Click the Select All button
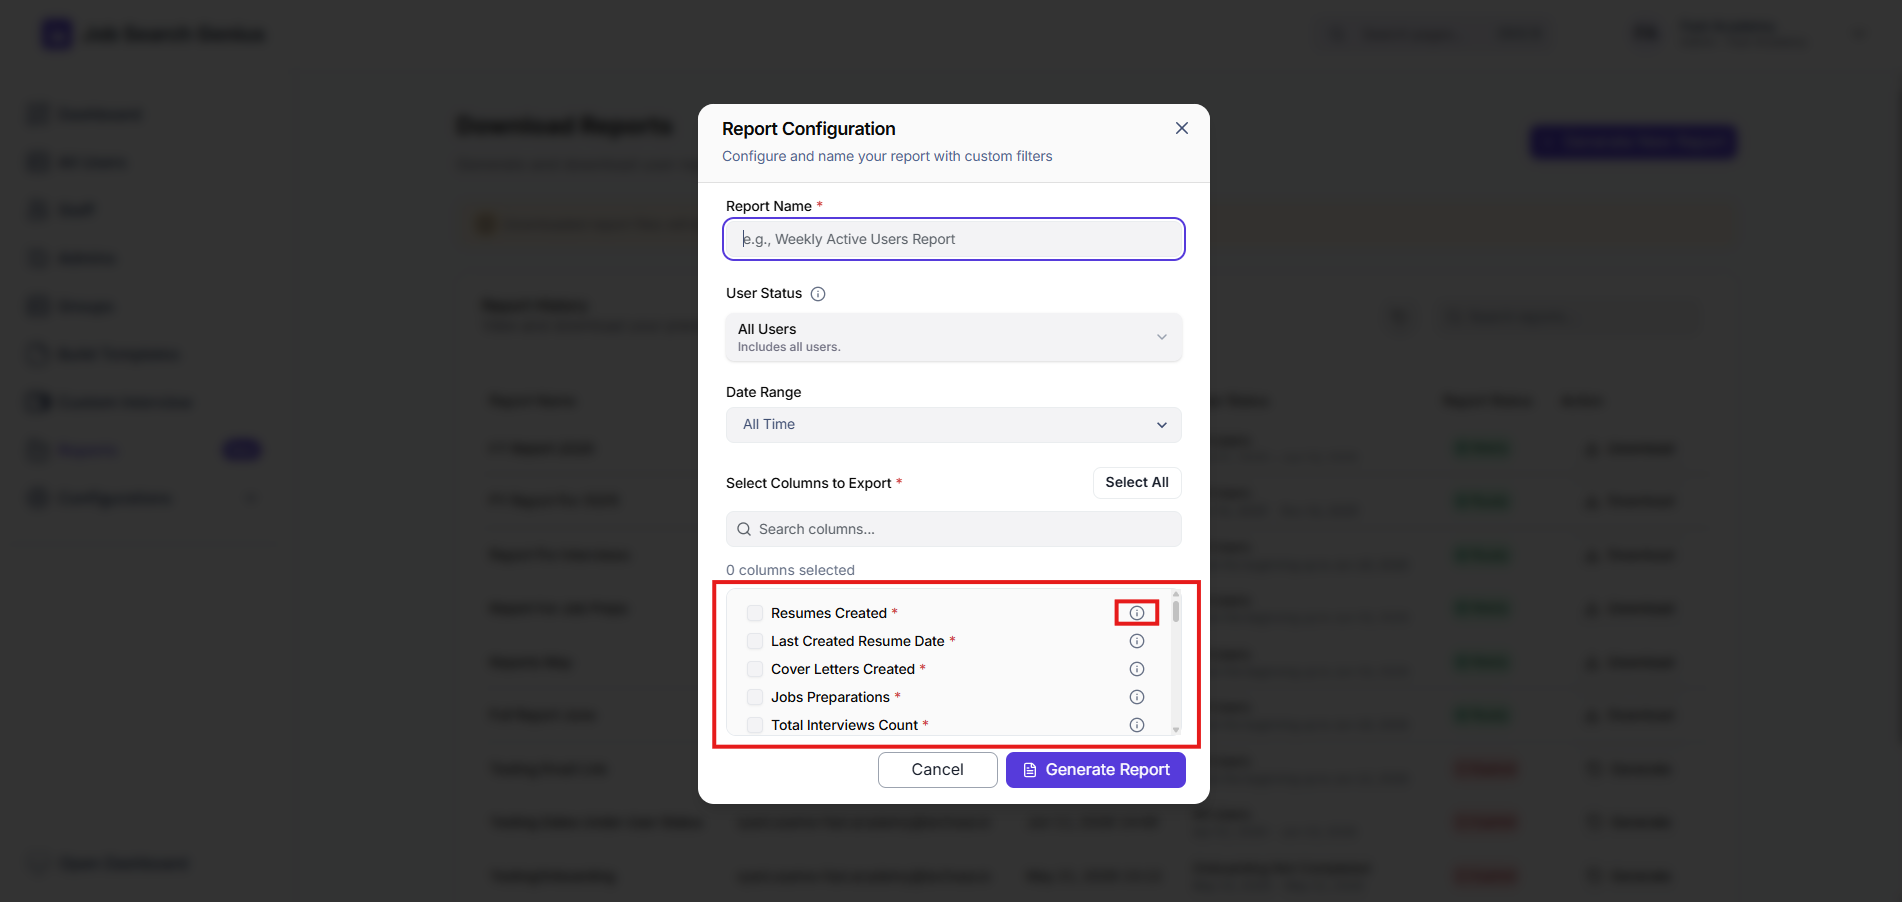This screenshot has height=902, width=1902. pos(1137,482)
